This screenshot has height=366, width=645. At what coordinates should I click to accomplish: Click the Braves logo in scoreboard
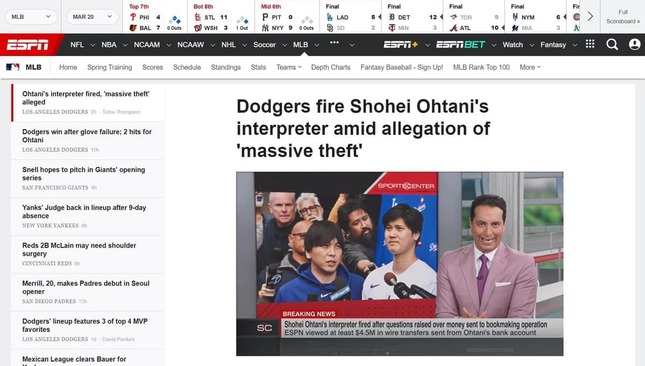[453, 28]
